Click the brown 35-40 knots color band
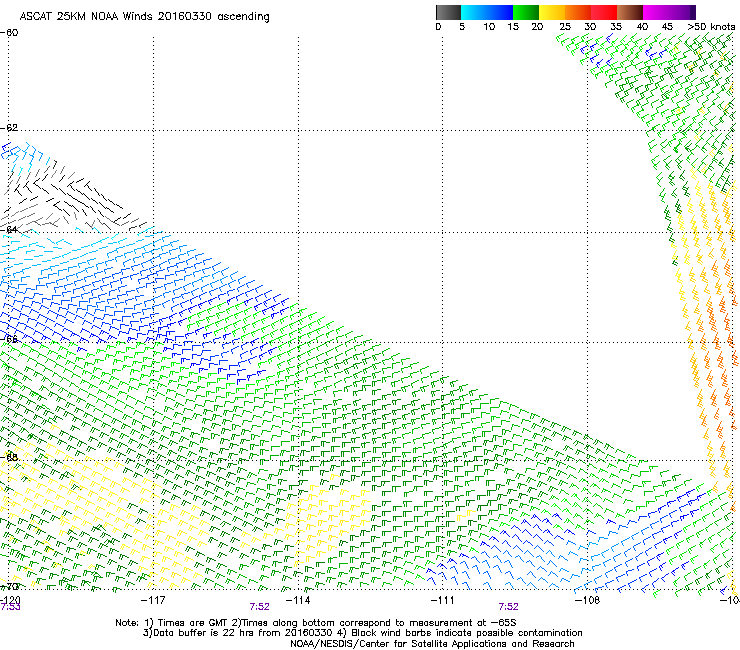This screenshot has width=740, height=650. pyautogui.click(x=630, y=12)
